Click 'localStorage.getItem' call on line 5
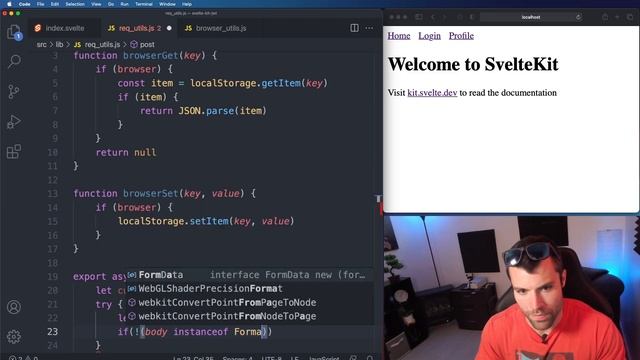 [x=245, y=83]
